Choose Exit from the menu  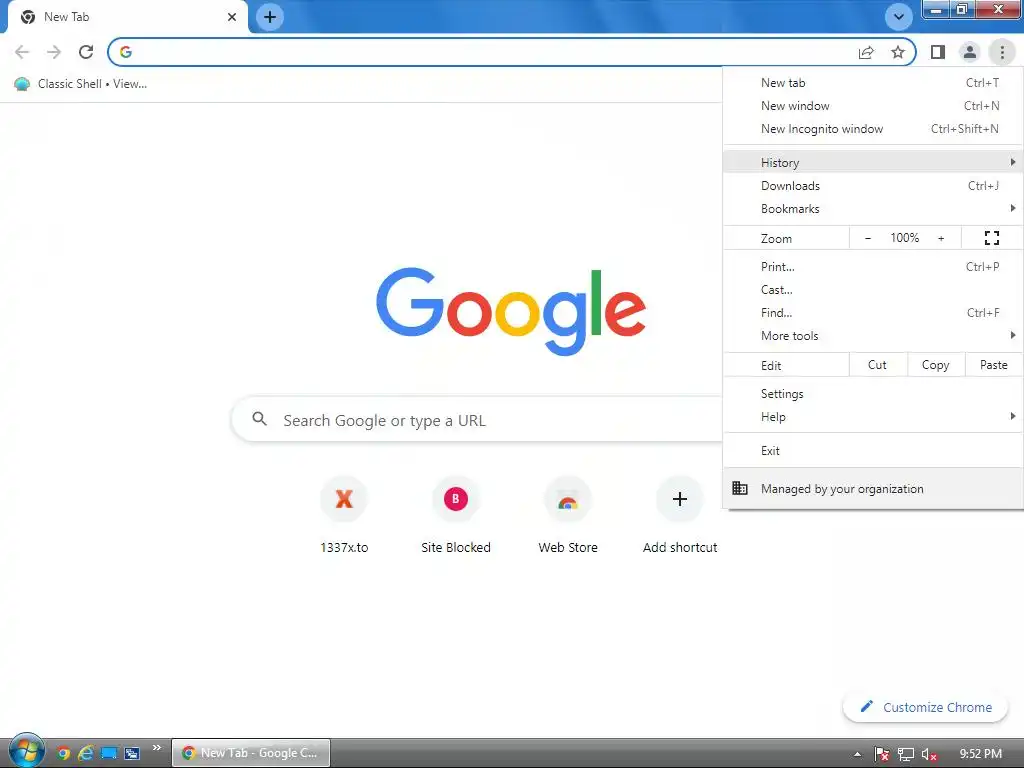tap(873, 451)
